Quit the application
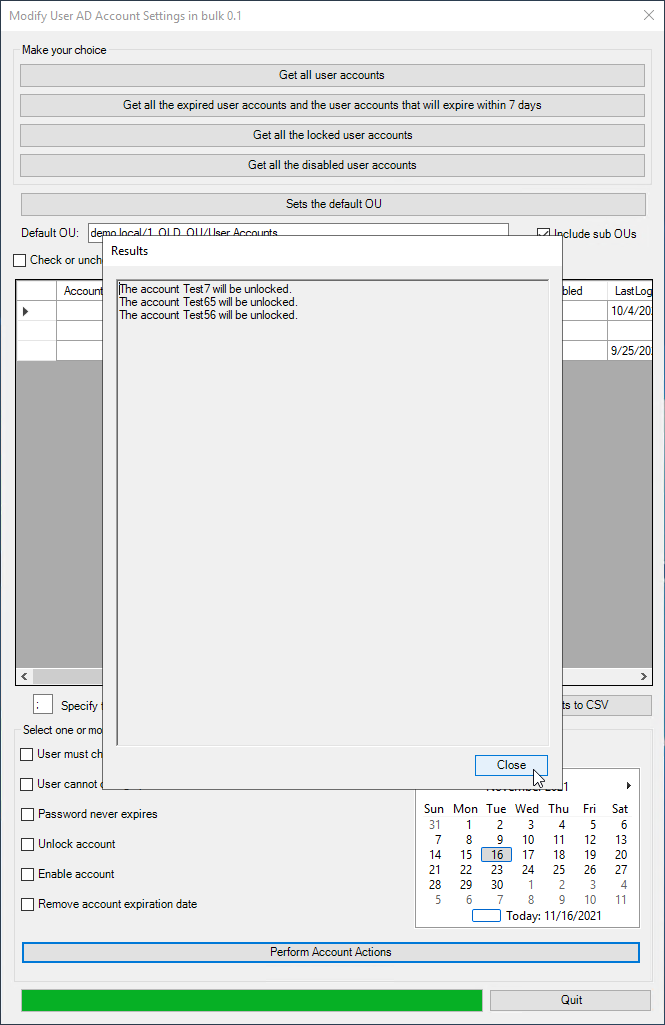 (570, 1000)
